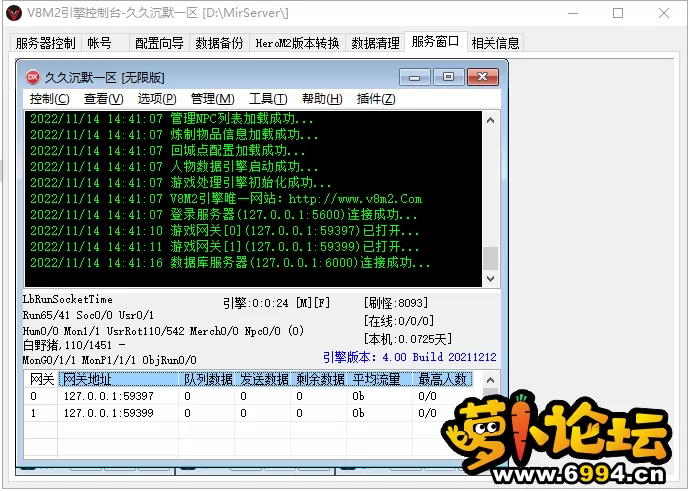The image size is (690, 491).
Task: Open the 控制(C) menu
Action: 49,99
